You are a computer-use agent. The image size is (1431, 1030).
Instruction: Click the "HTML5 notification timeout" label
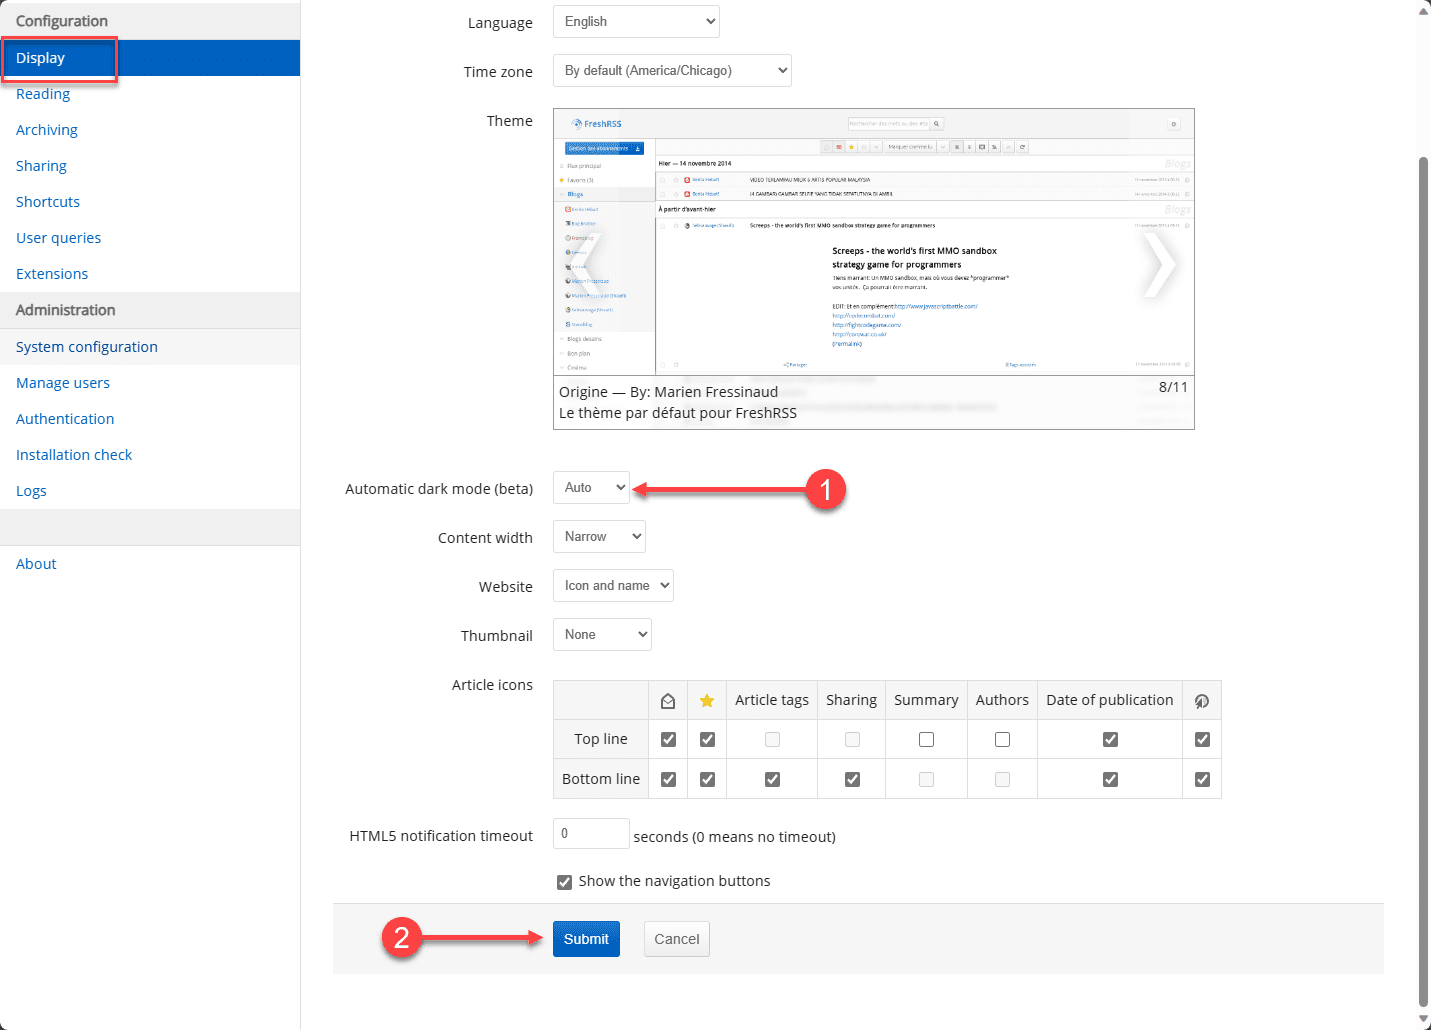click(441, 836)
